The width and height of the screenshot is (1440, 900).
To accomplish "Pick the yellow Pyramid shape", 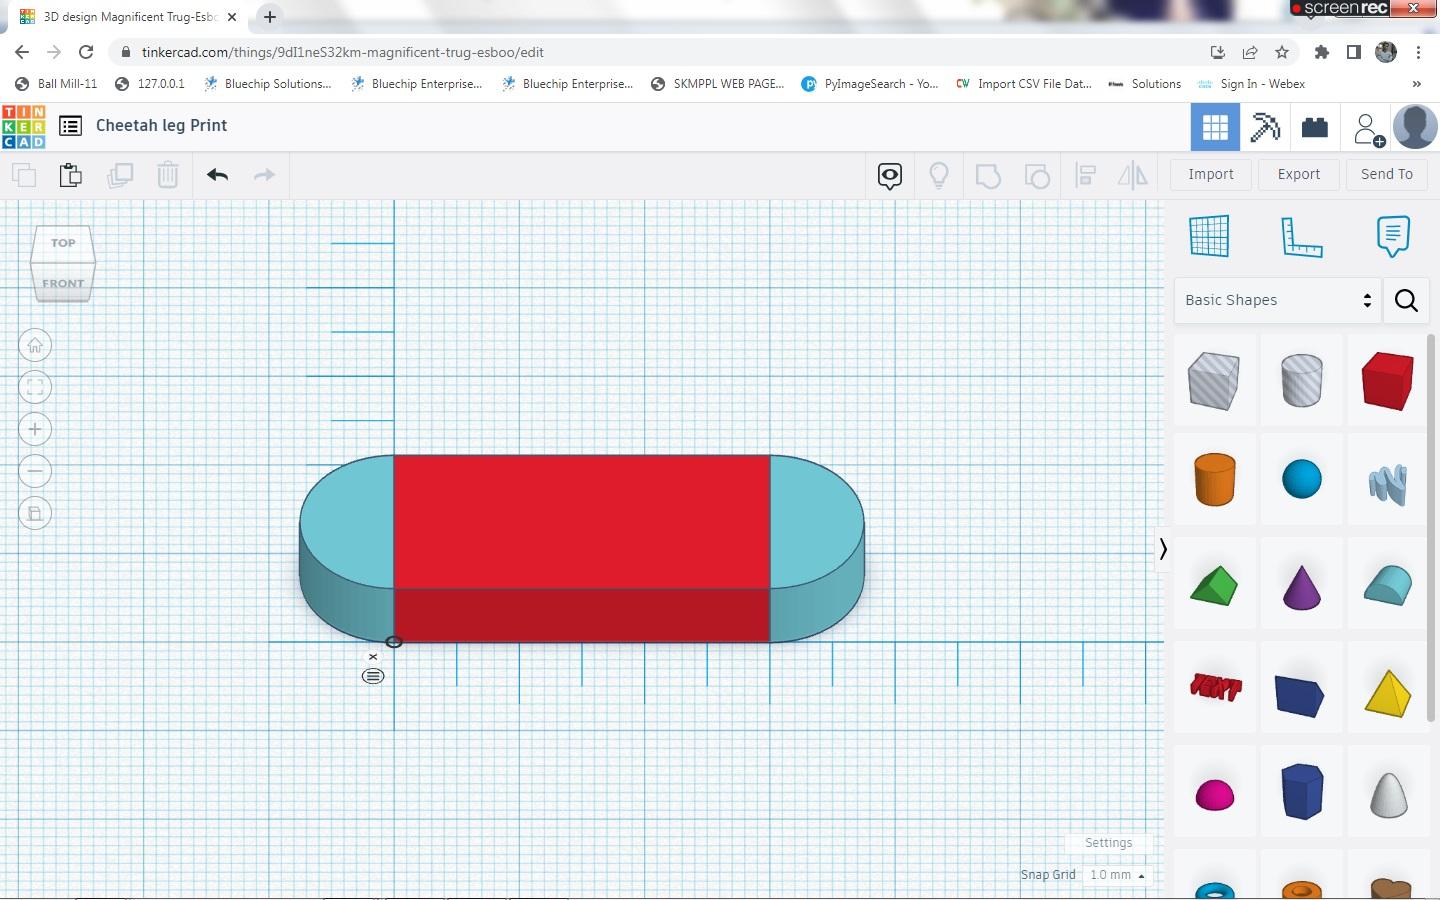I will tap(1388, 693).
